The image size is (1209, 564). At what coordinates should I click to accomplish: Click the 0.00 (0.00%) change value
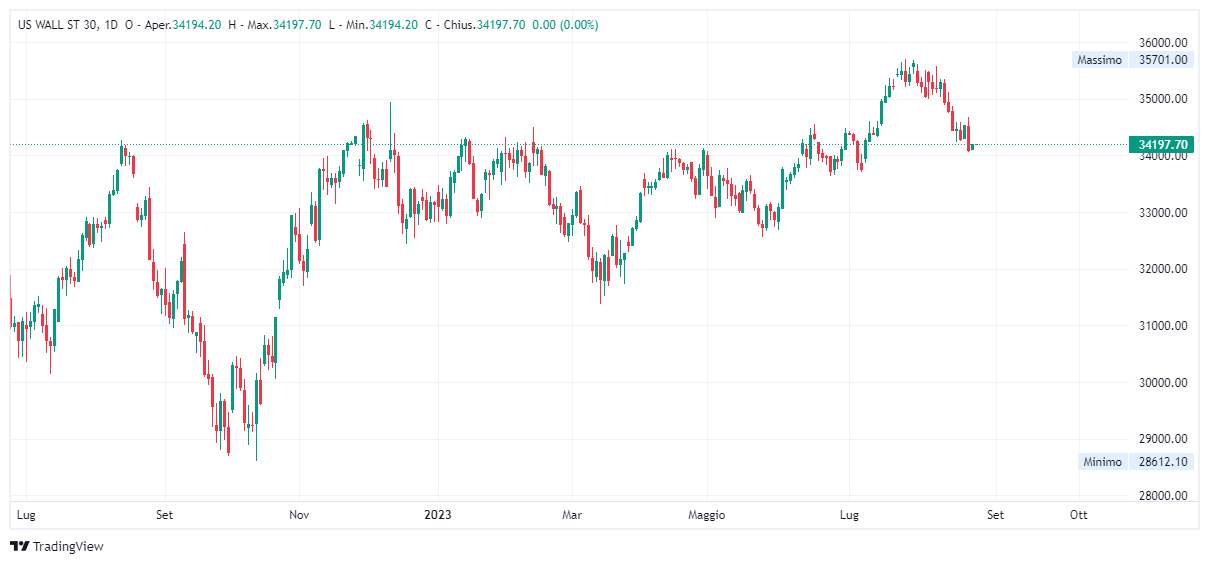[565, 25]
